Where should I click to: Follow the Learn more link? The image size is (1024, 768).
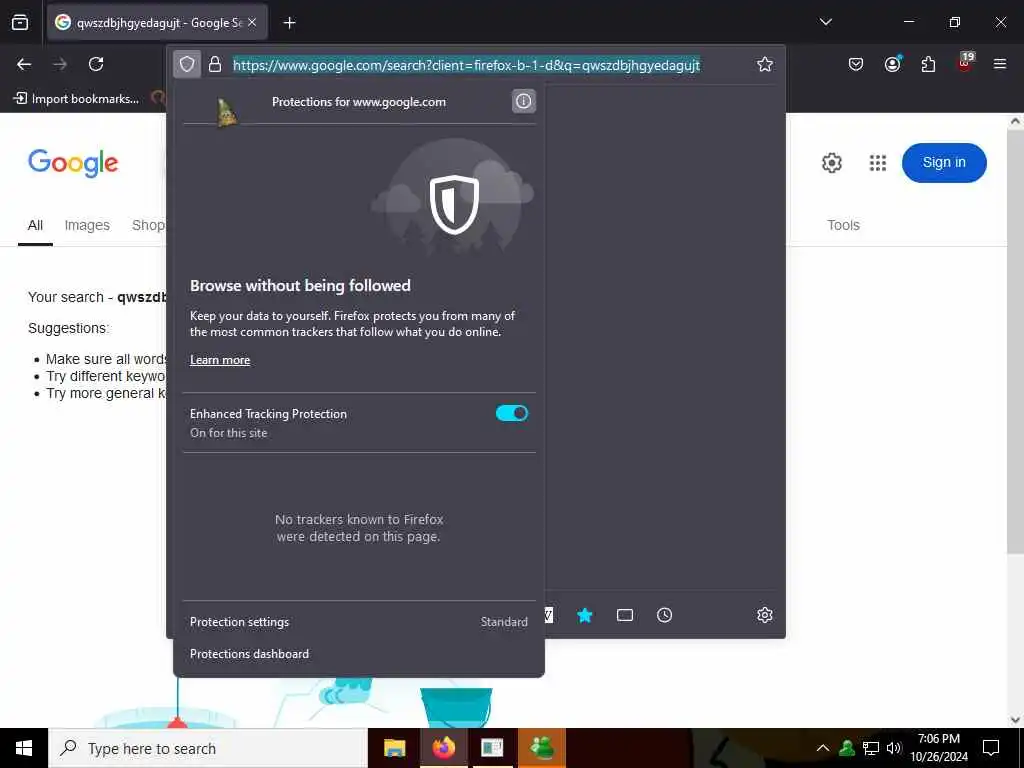[220, 360]
